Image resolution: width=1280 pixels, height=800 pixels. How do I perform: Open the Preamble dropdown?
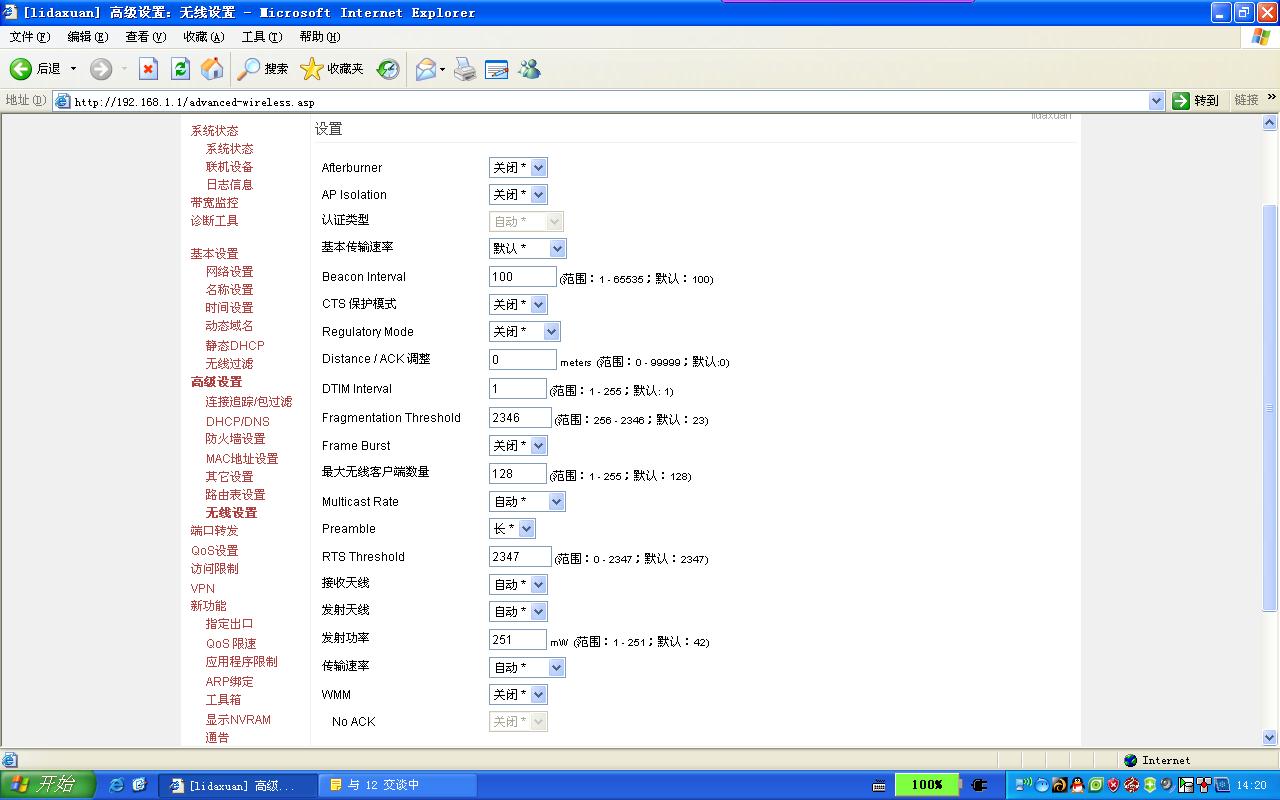point(512,528)
